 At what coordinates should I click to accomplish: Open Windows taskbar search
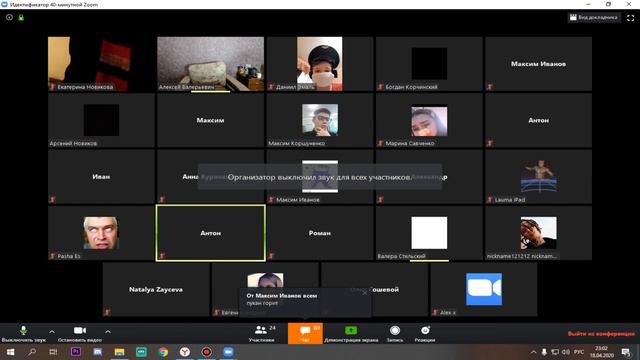point(32,352)
